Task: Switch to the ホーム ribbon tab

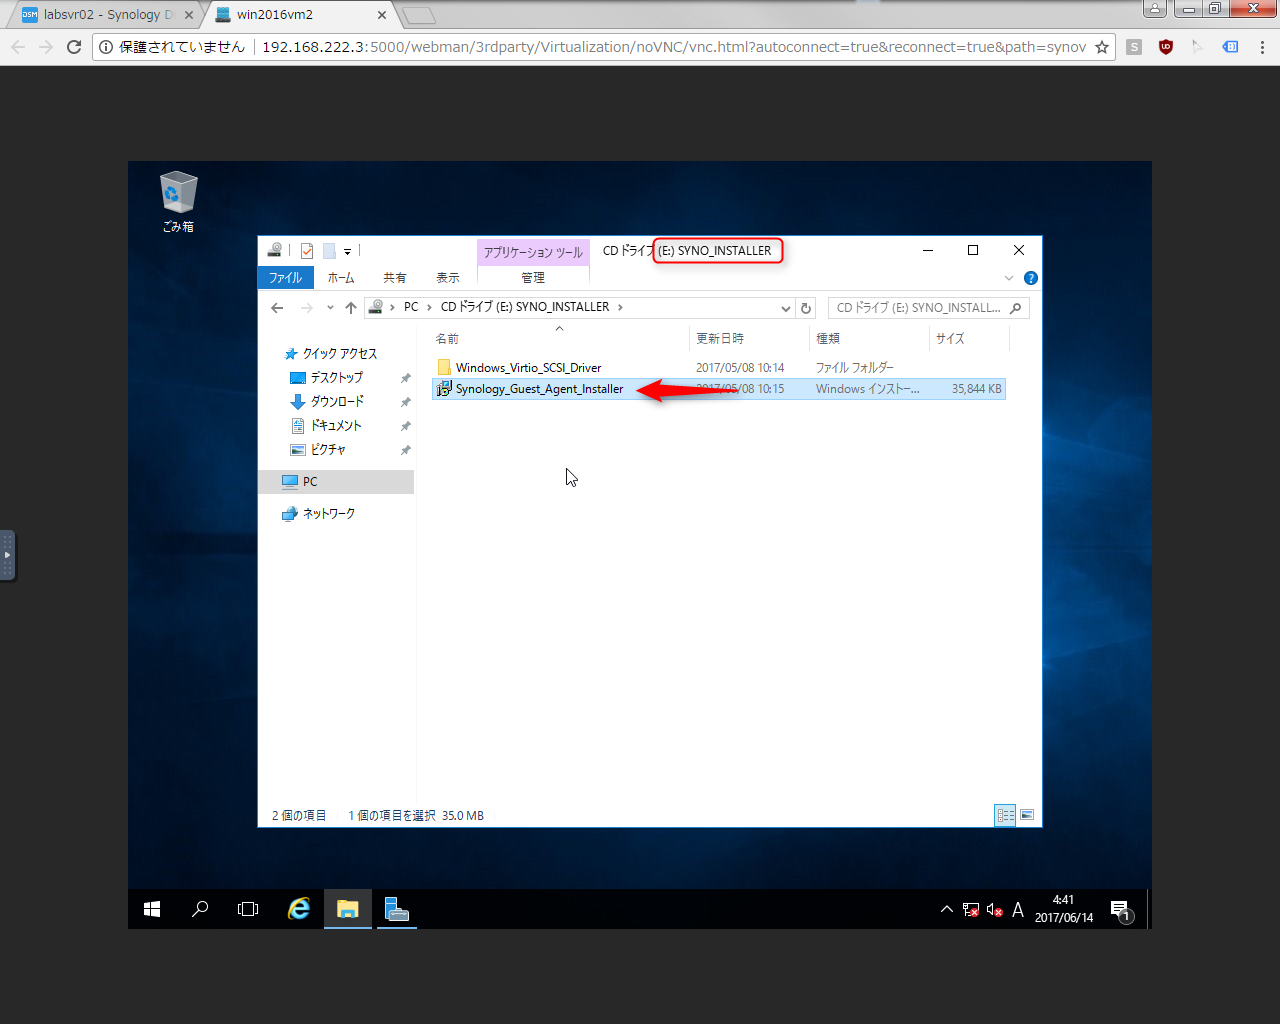Action: point(341,278)
